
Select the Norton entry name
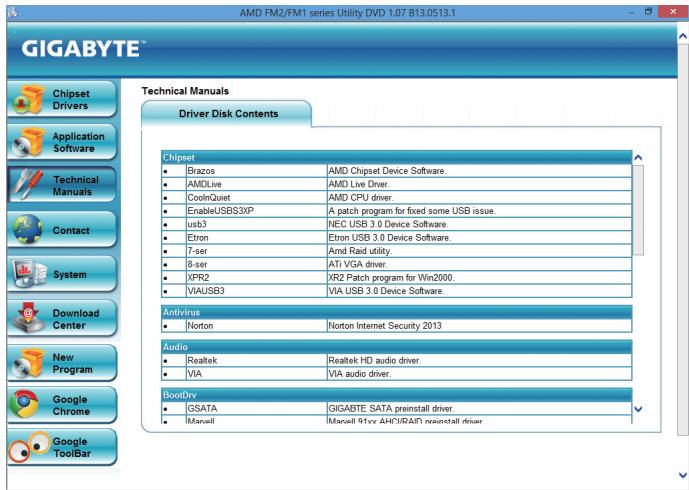[200, 326]
